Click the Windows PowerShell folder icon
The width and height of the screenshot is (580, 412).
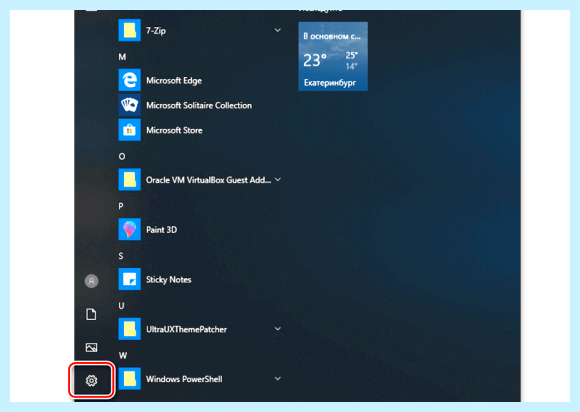pos(129,378)
